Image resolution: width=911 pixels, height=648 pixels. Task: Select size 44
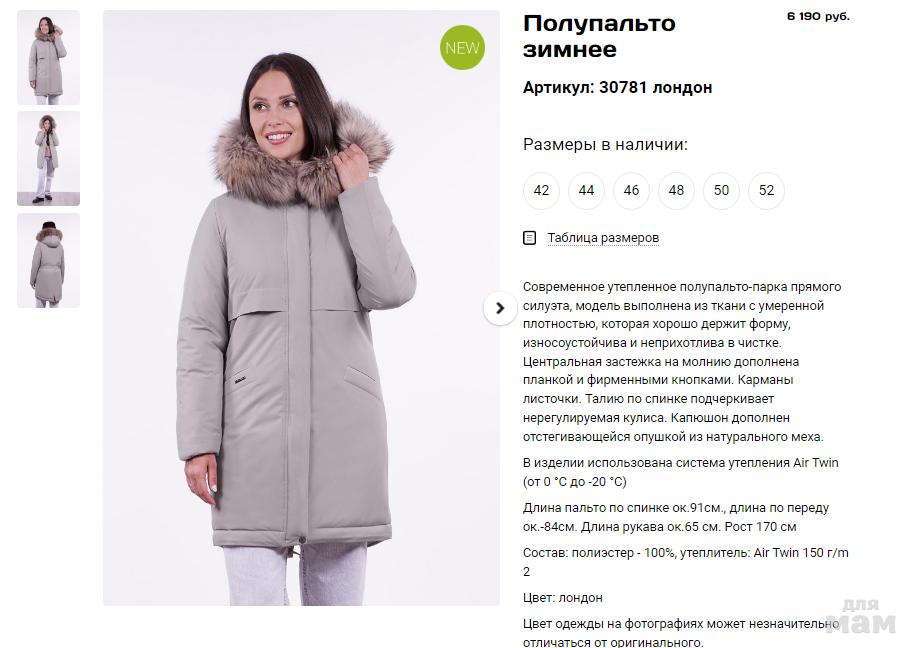pyautogui.click(x=586, y=190)
